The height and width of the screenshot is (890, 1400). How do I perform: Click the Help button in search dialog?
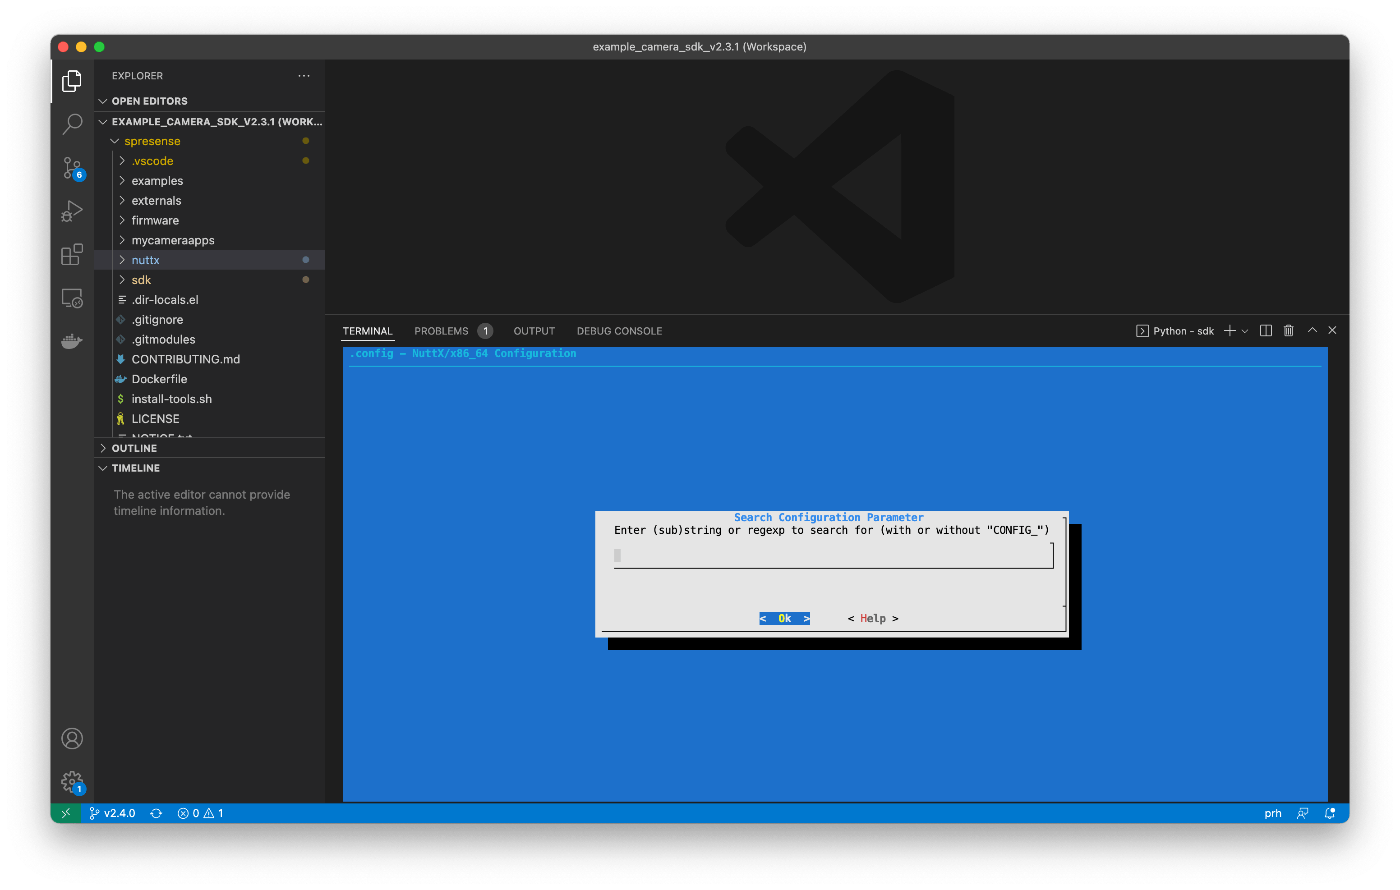pyautogui.click(x=873, y=619)
